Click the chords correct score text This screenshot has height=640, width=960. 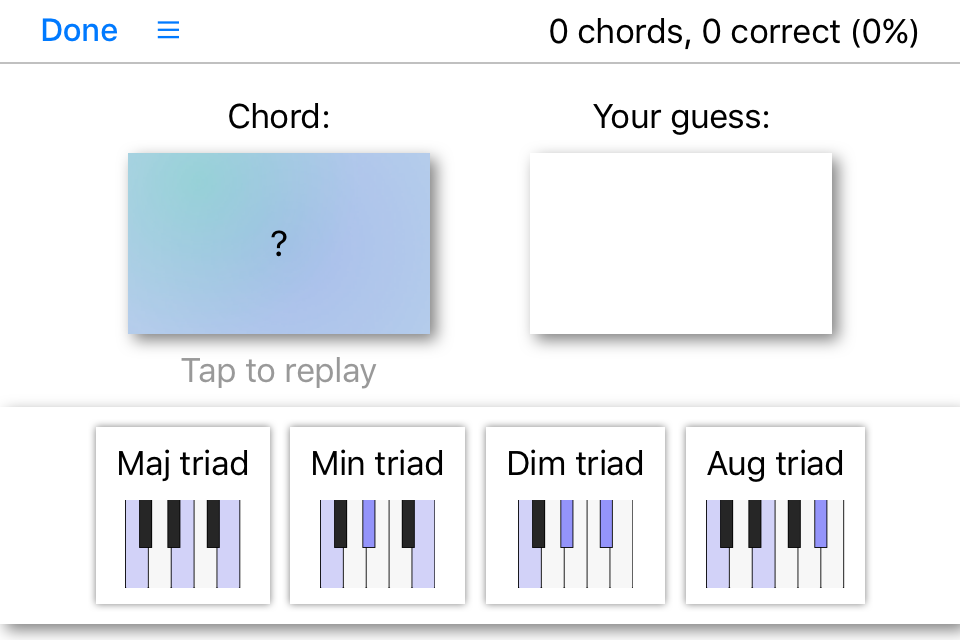coord(733,32)
